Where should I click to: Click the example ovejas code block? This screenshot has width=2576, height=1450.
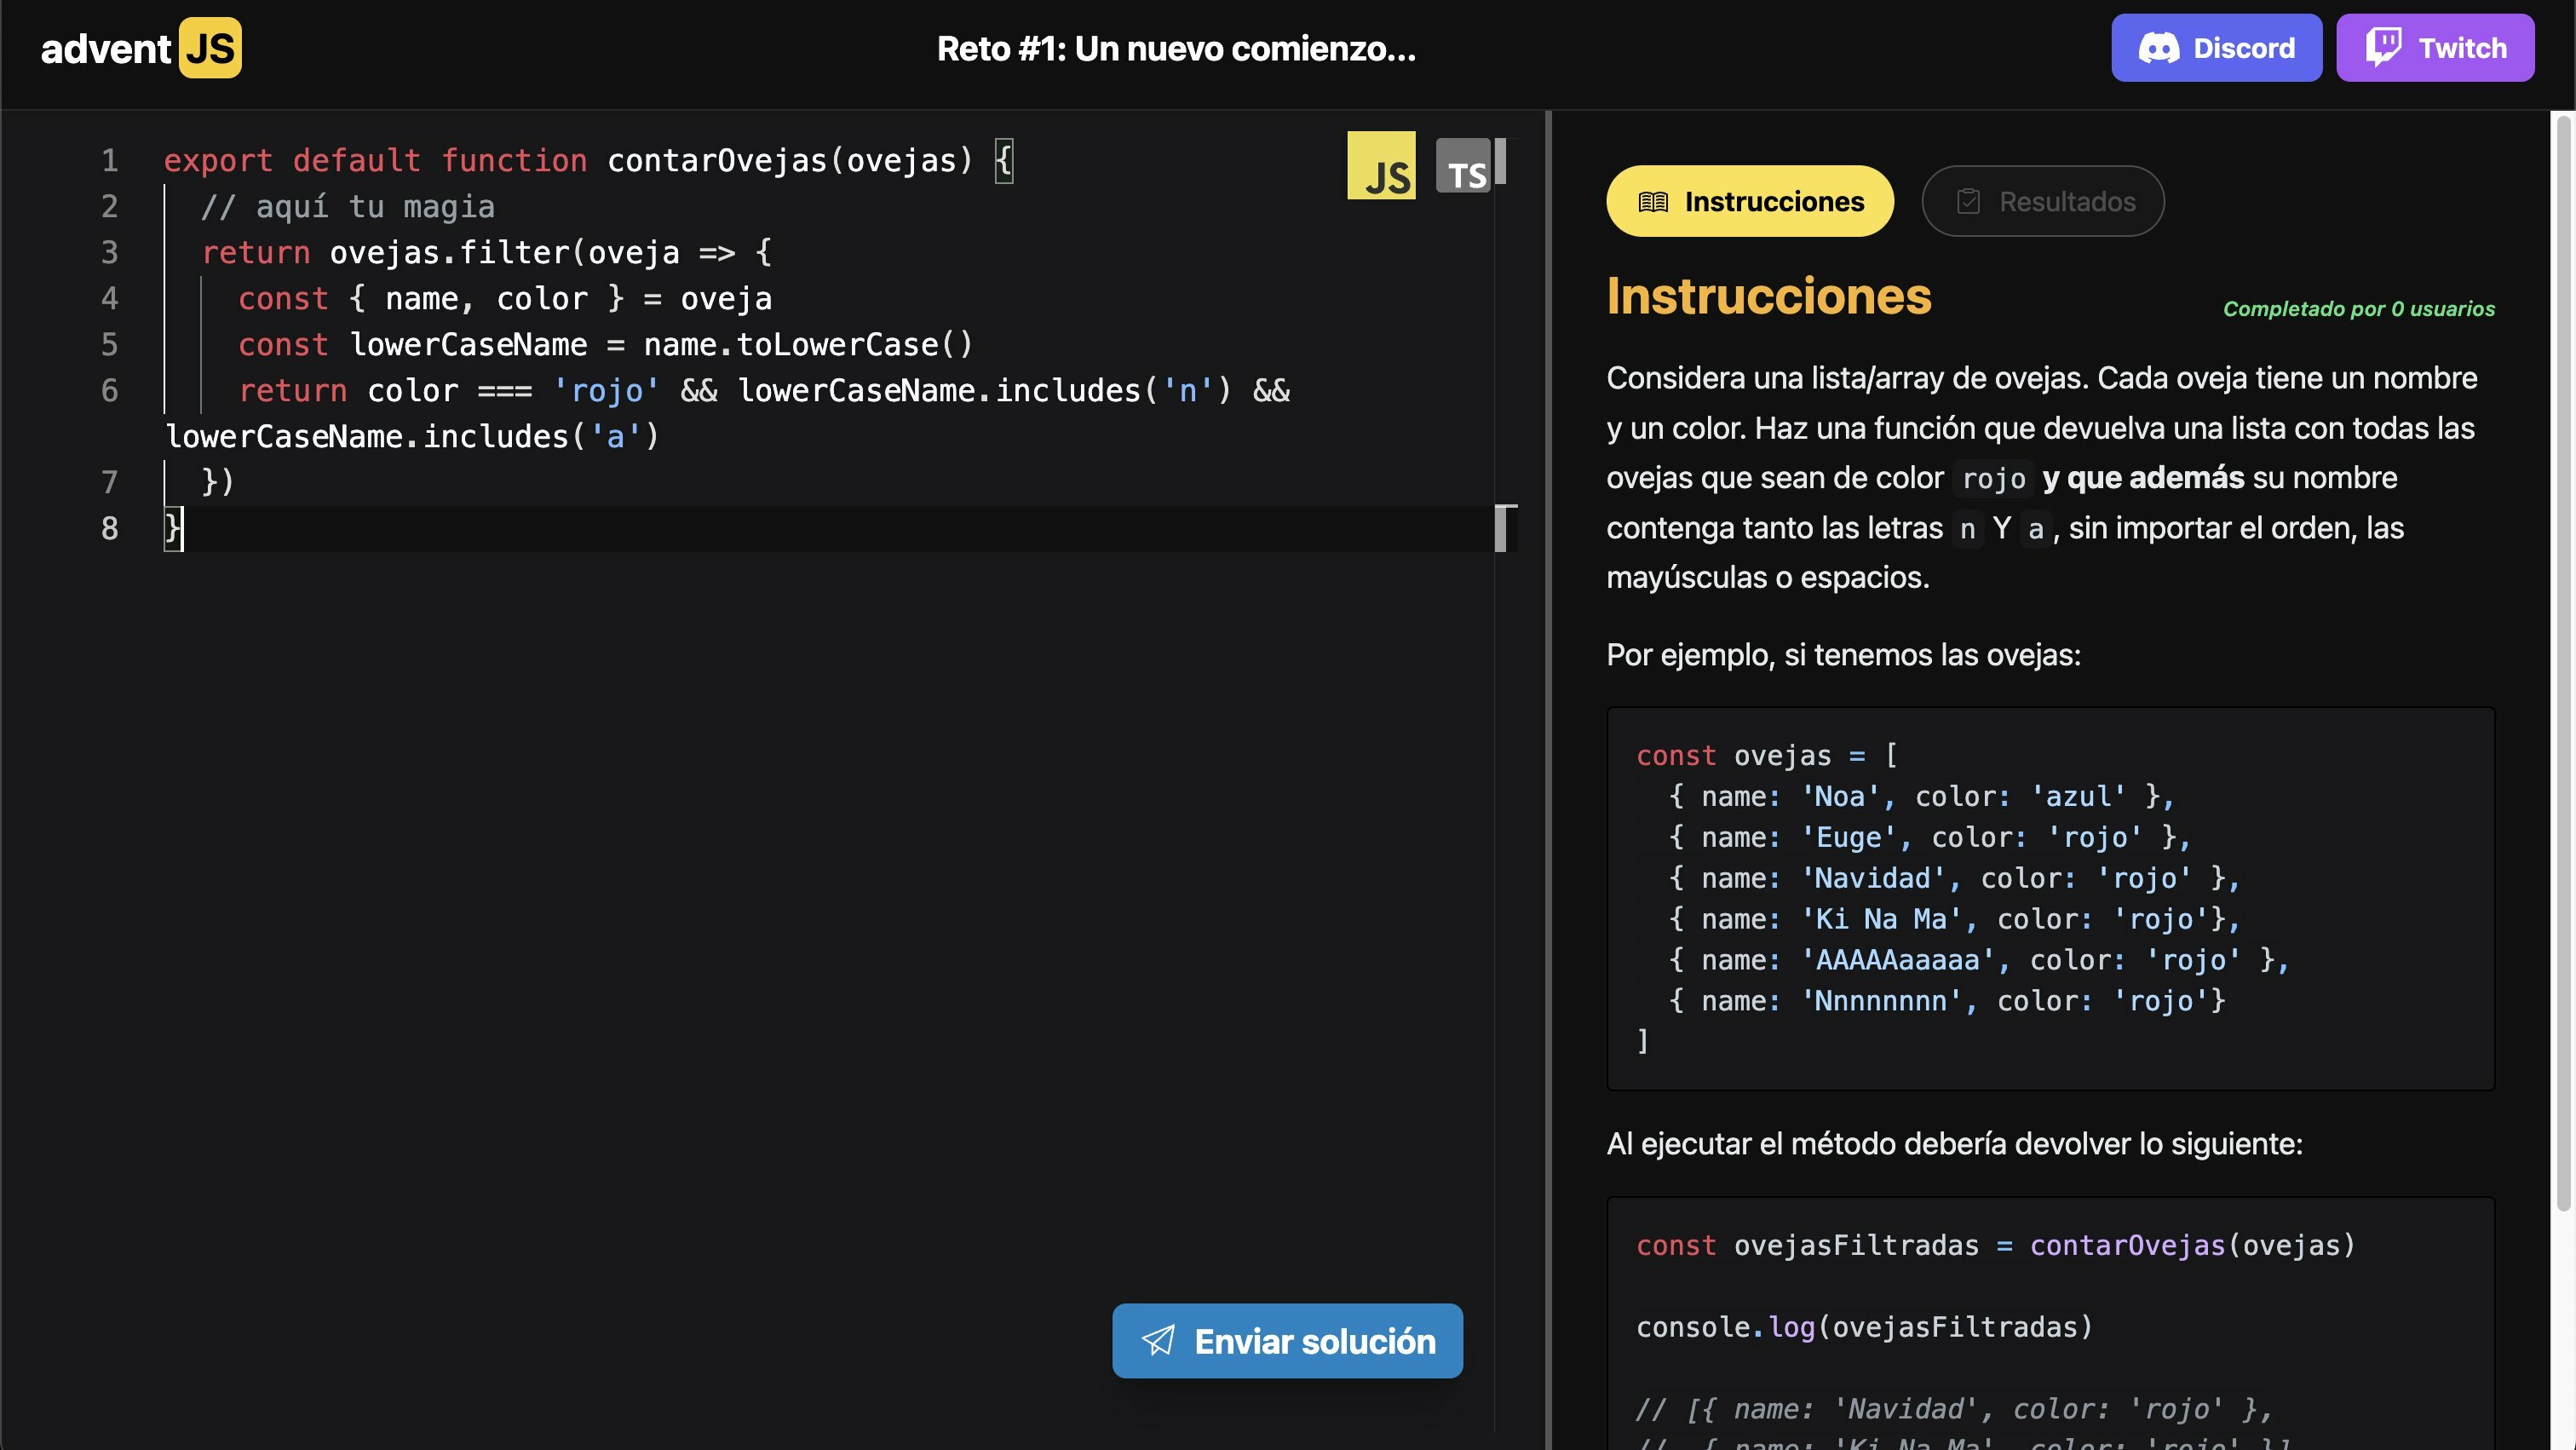coord(2049,898)
